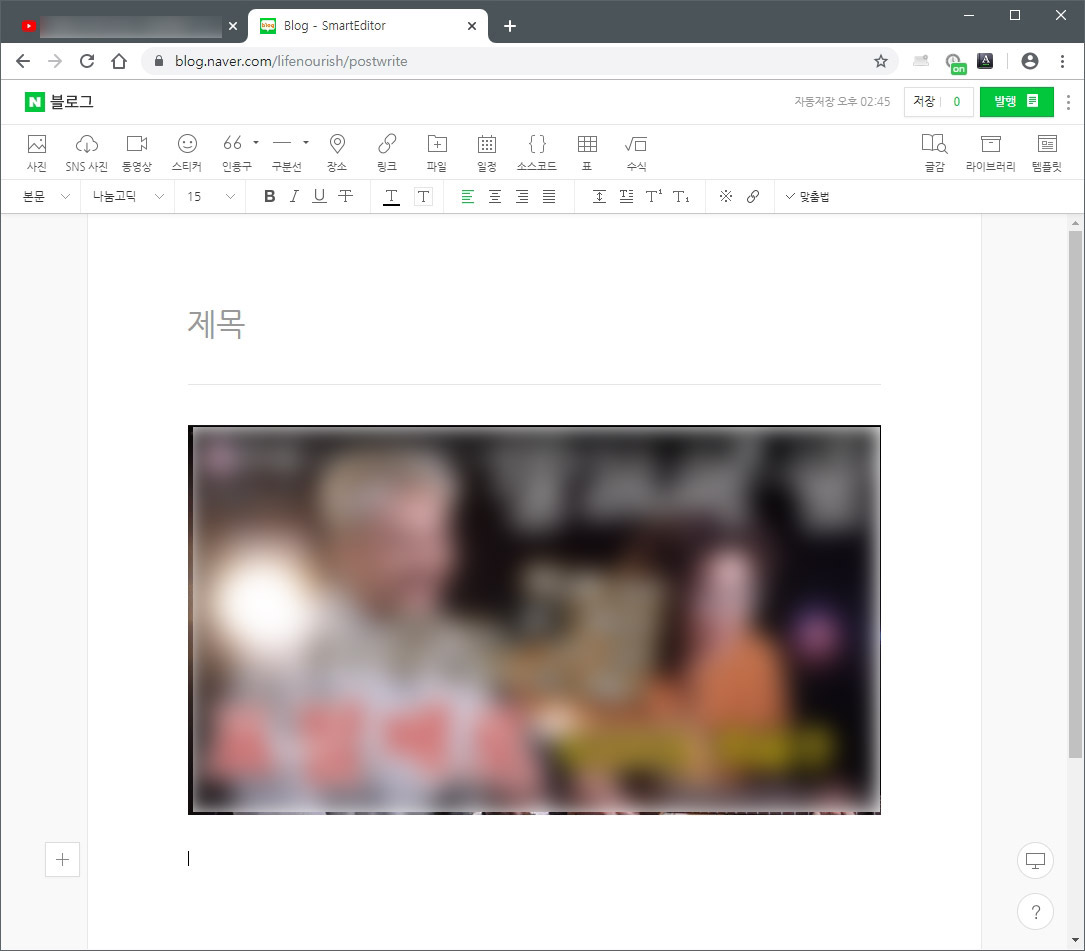The image size is (1085, 951).
Task: Open the 글감 material search
Action: point(934,152)
